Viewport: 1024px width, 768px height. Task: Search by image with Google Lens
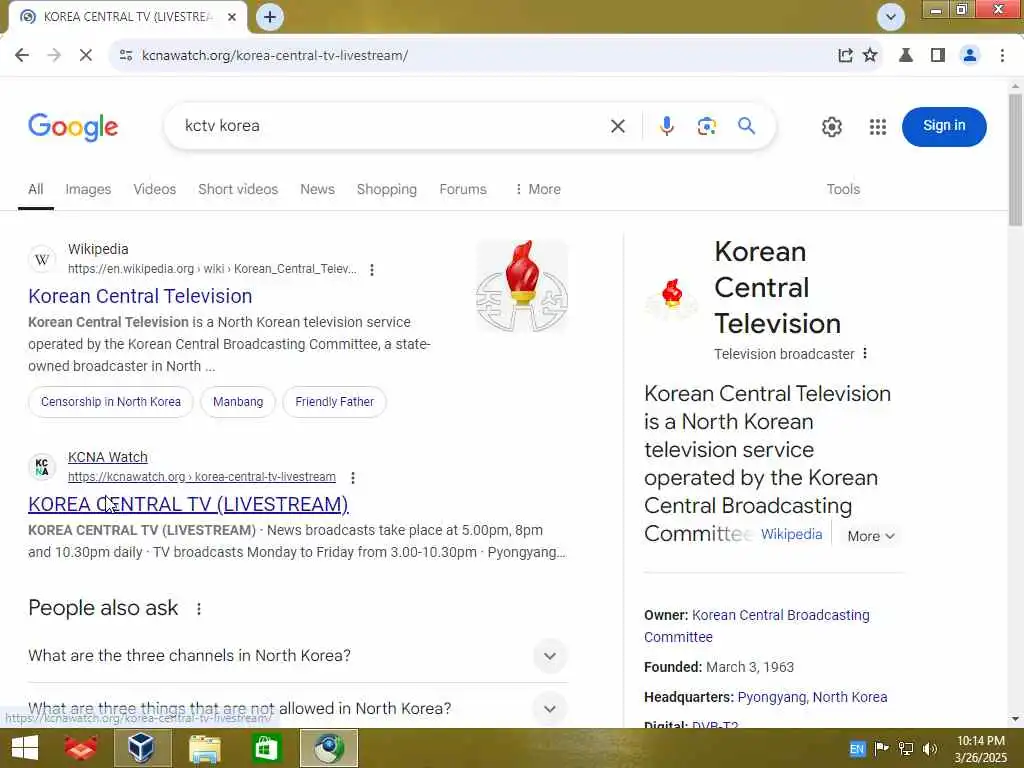[706, 126]
